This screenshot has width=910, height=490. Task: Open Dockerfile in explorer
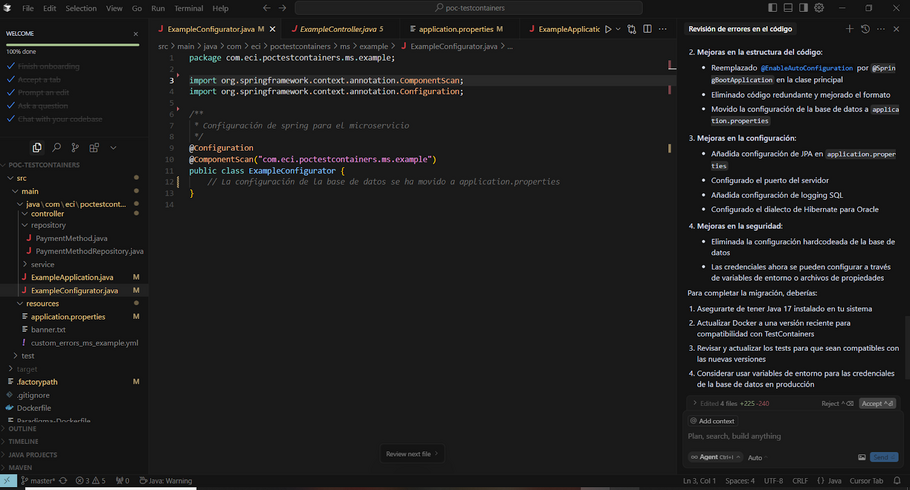(x=34, y=408)
